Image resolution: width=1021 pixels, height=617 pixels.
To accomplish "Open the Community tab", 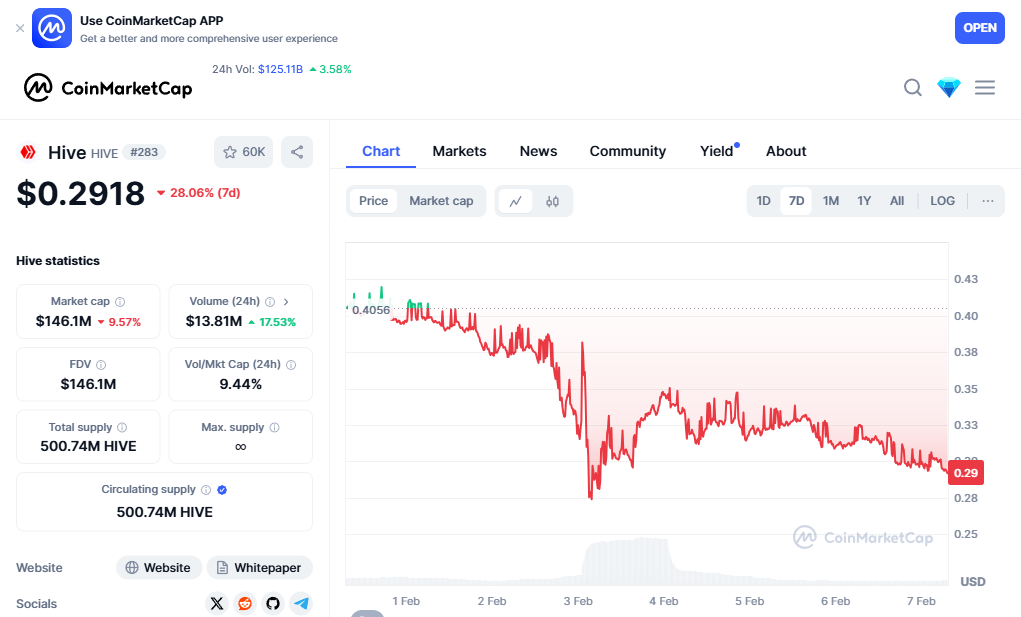I will click(627, 151).
